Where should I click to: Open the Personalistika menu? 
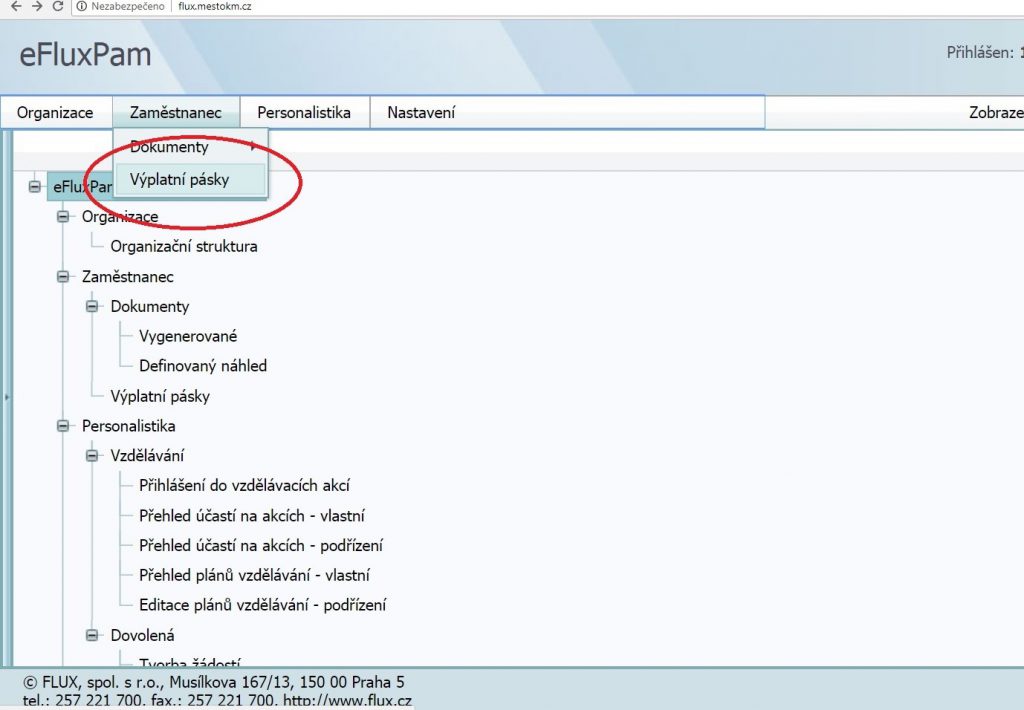tap(304, 113)
